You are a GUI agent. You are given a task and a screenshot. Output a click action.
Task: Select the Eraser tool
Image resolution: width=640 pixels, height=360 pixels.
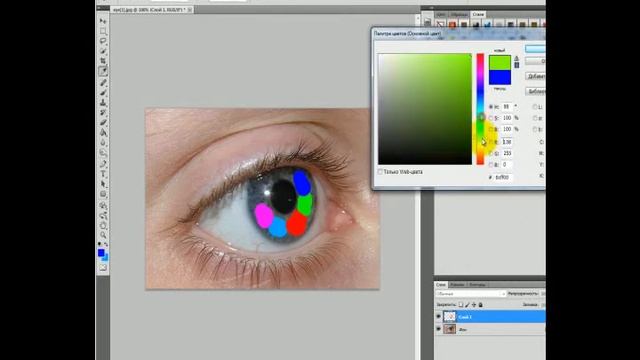pos(103,123)
